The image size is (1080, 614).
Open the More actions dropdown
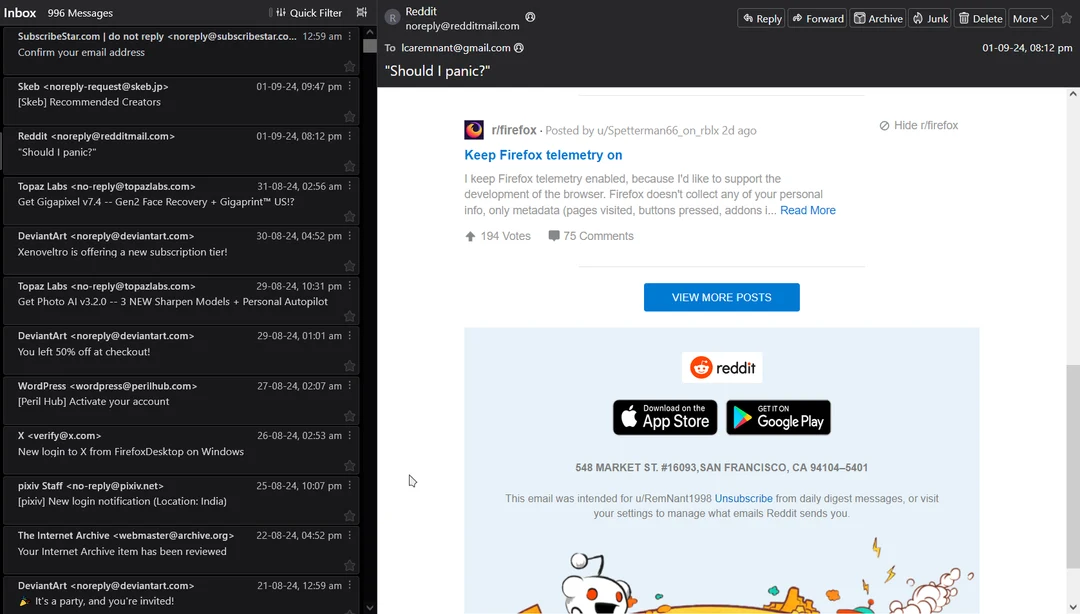[x=1030, y=18]
